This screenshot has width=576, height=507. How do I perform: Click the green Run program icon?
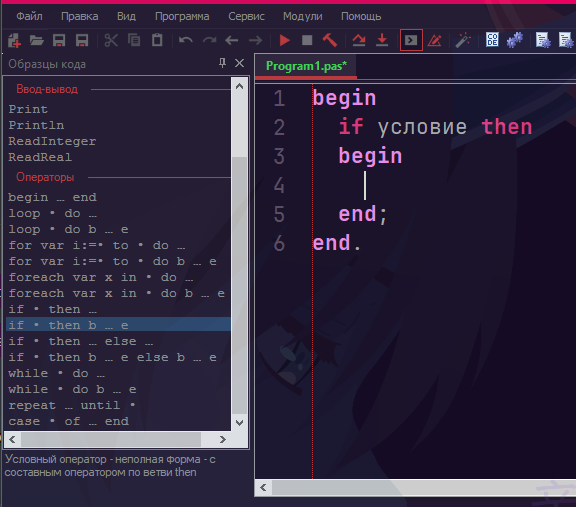pos(285,40)
